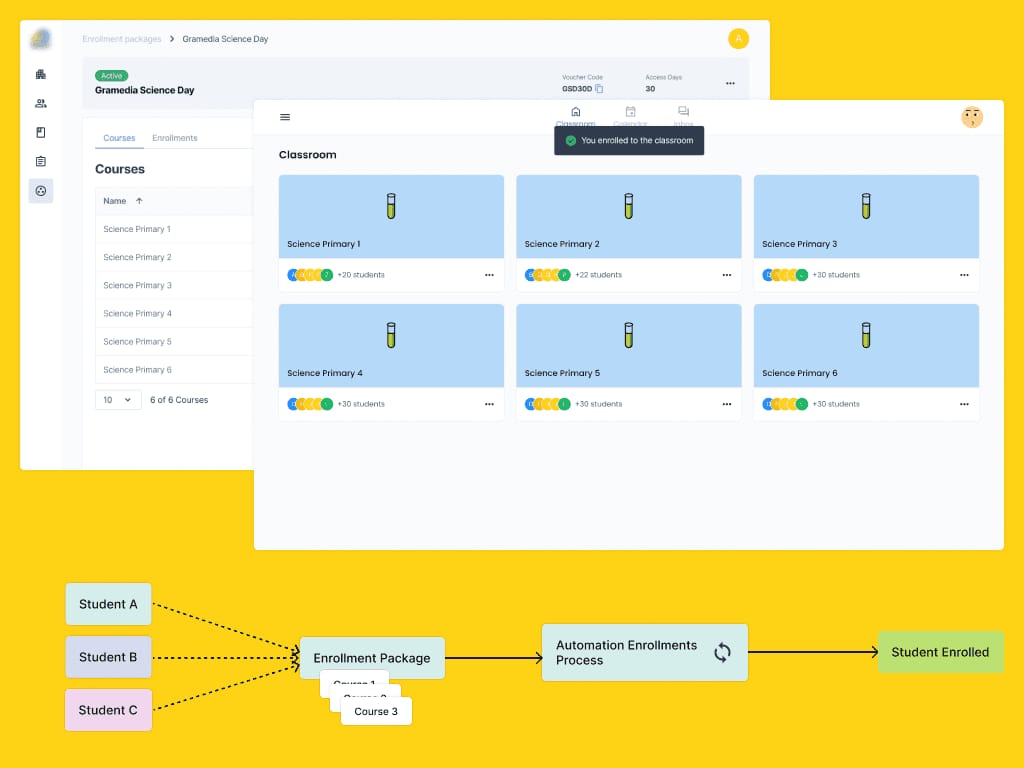Viewport: 1024px width, 768px height.
Task: Click the Access Days value 30
Action: pyautogui.click(x=650, y=89)
